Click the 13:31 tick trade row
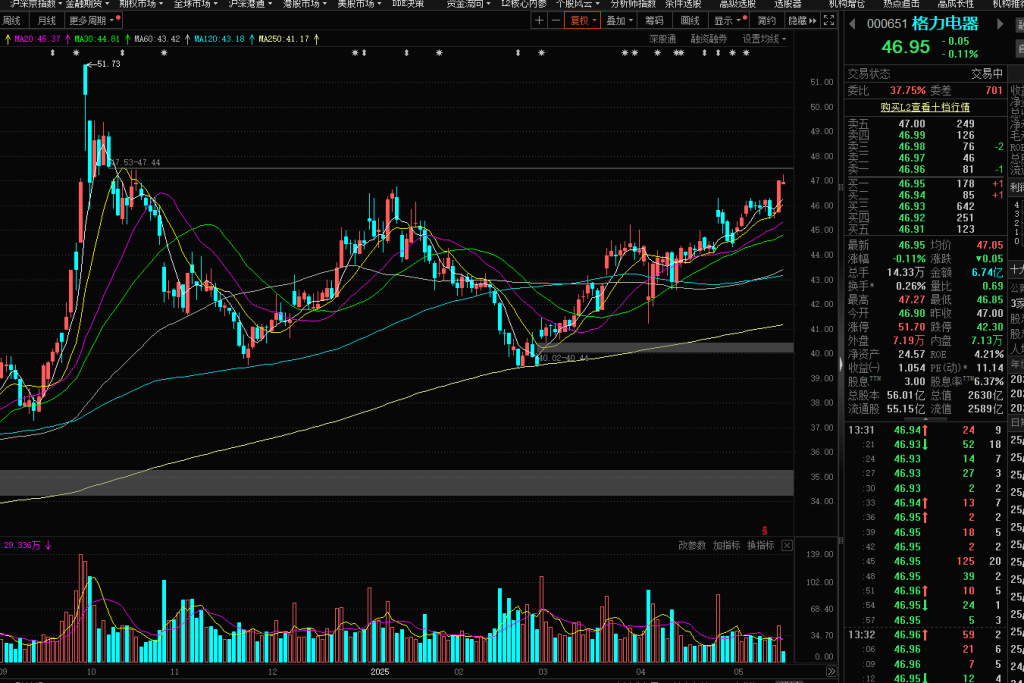The width and height of the screenshot is (1024, 683). click(x=926, y=430)
